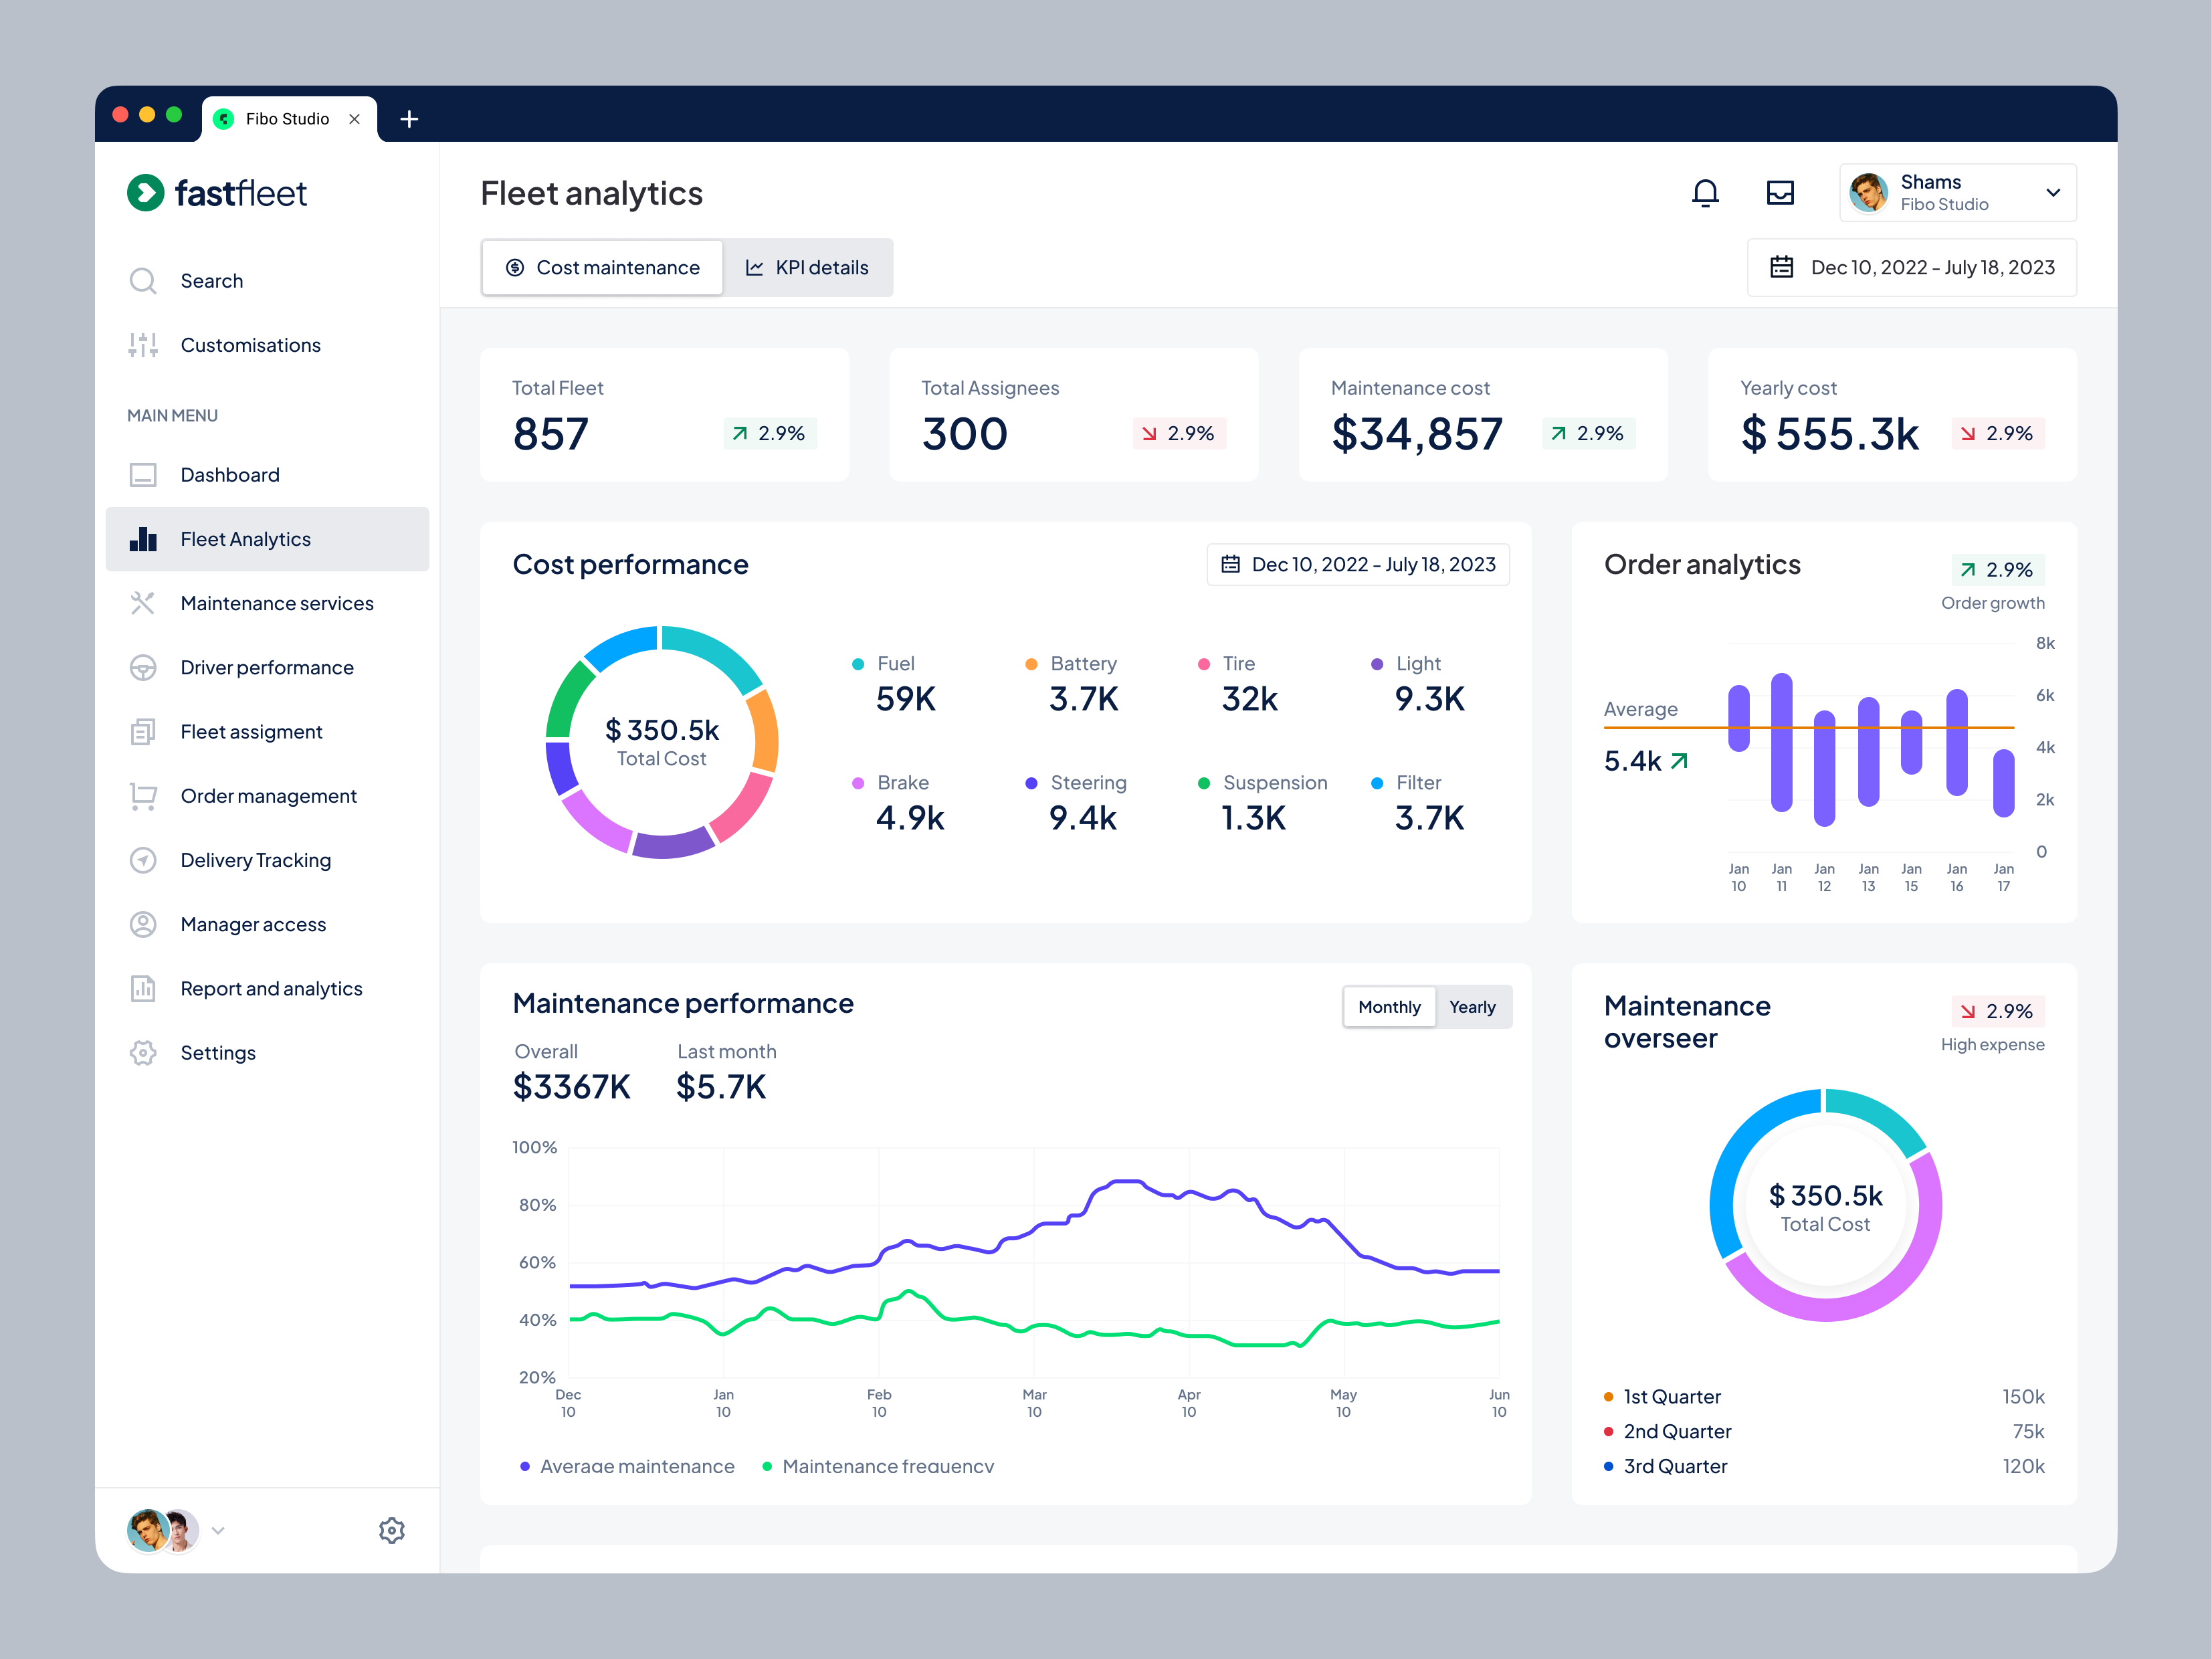Toggle Average maintenance legend series
The height and width of the screenshot is (1659, 2212).
click(x=627, y=1466)
